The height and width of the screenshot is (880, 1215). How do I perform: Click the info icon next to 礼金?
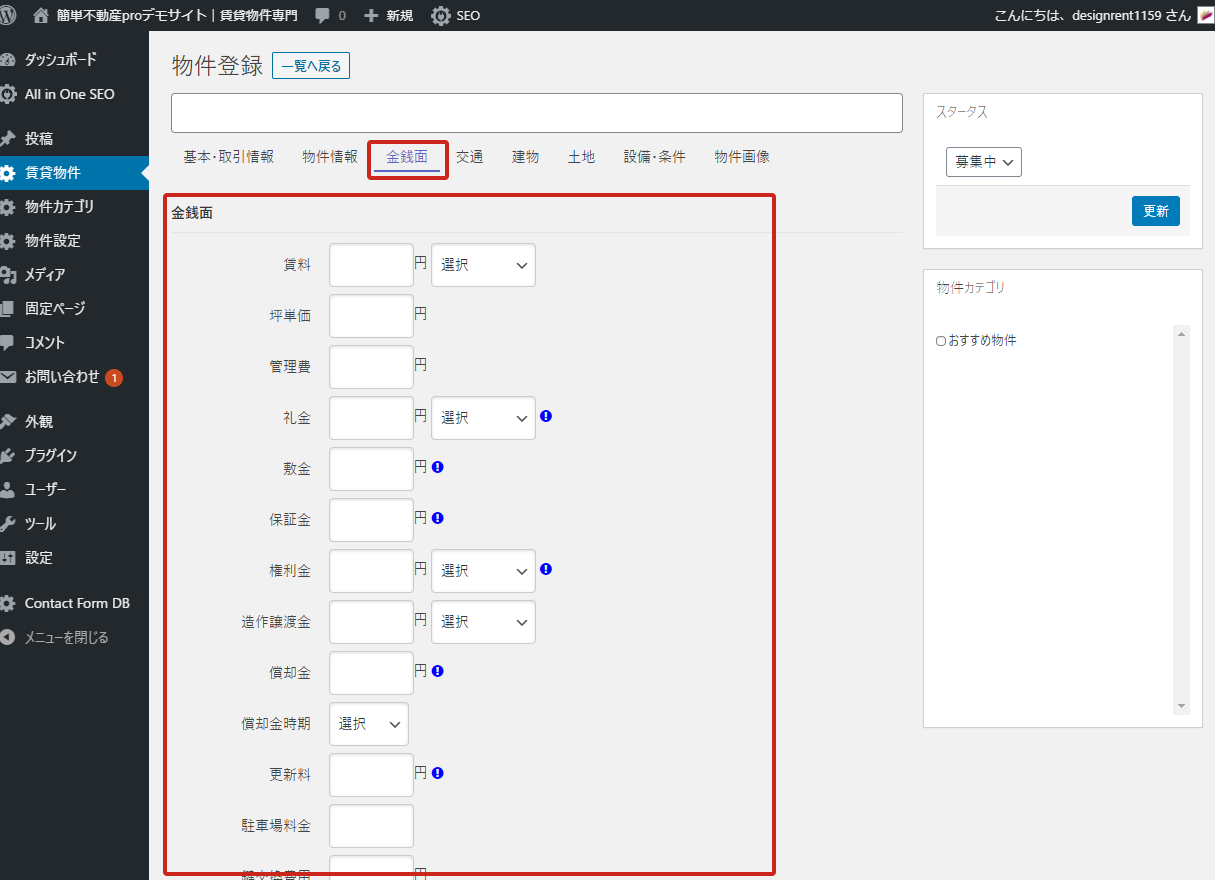pos(546,416)
